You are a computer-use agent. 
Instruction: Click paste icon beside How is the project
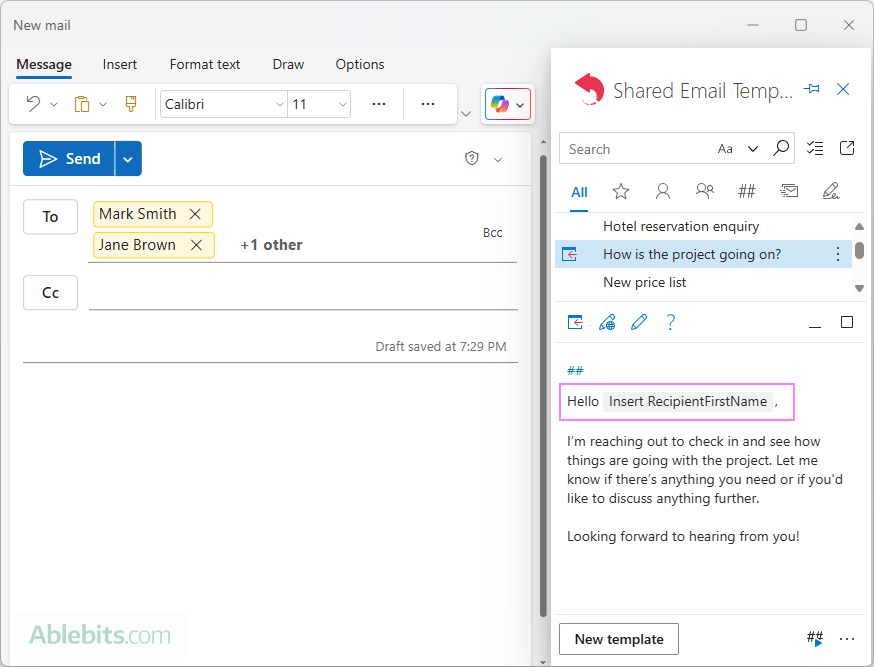point(569,255)
